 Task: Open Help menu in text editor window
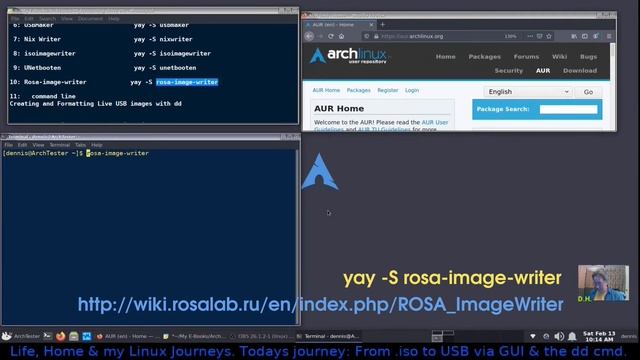point(114,18)
